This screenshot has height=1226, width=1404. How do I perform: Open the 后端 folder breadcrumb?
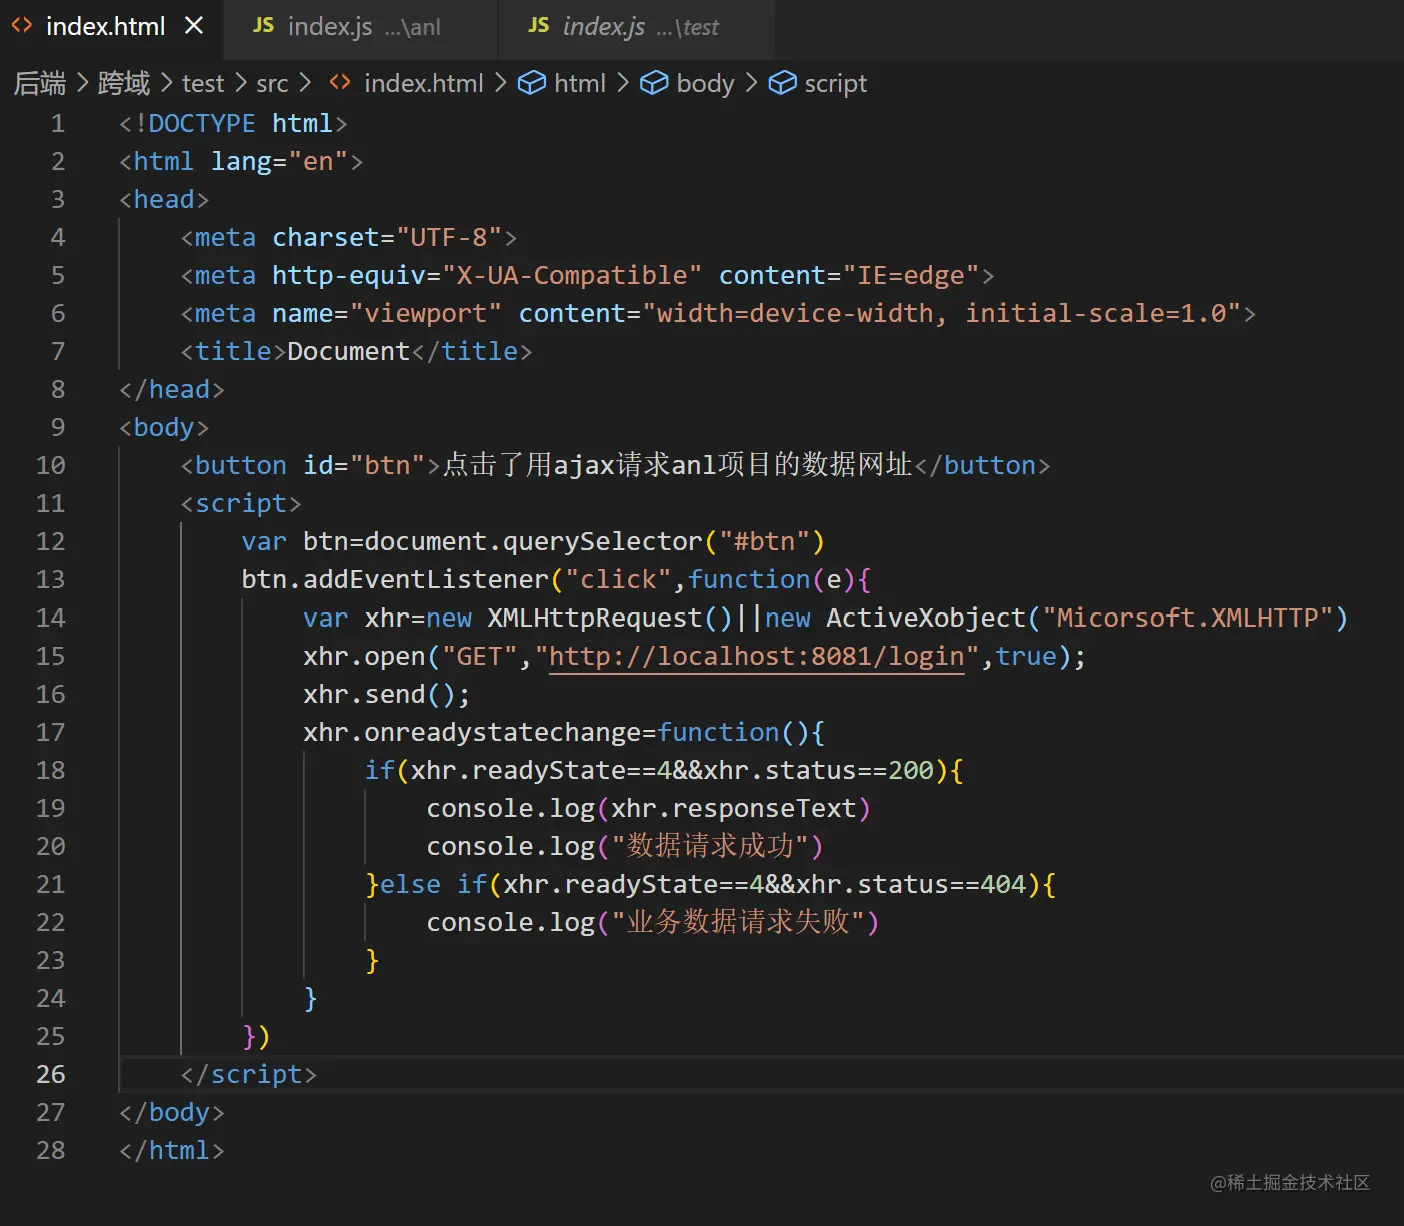click(x=40, y=83)
